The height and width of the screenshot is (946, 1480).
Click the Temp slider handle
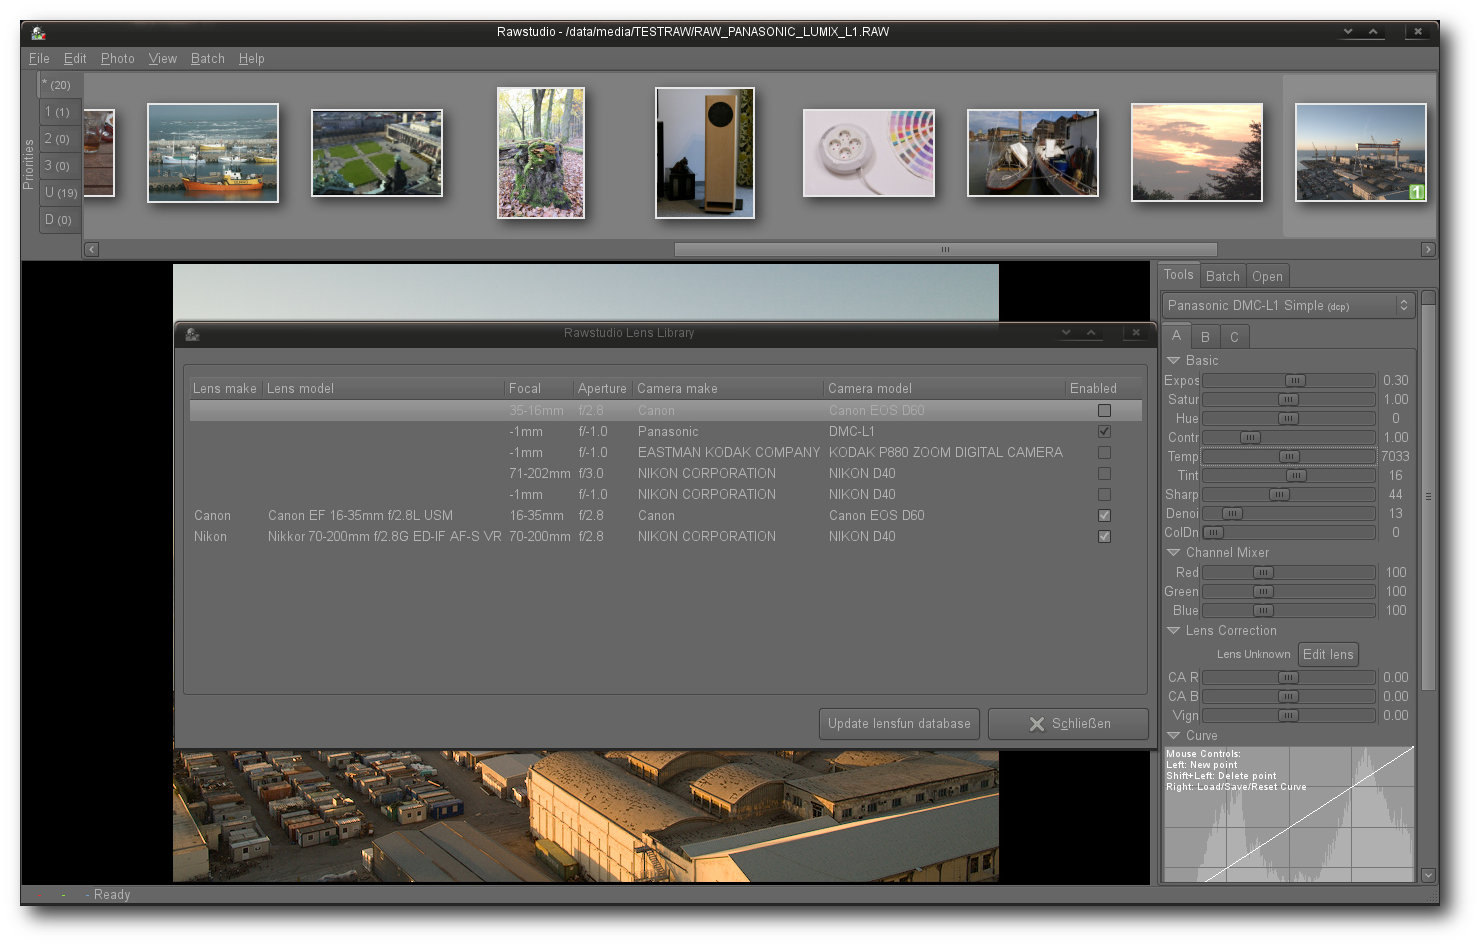pos(1290,456)
